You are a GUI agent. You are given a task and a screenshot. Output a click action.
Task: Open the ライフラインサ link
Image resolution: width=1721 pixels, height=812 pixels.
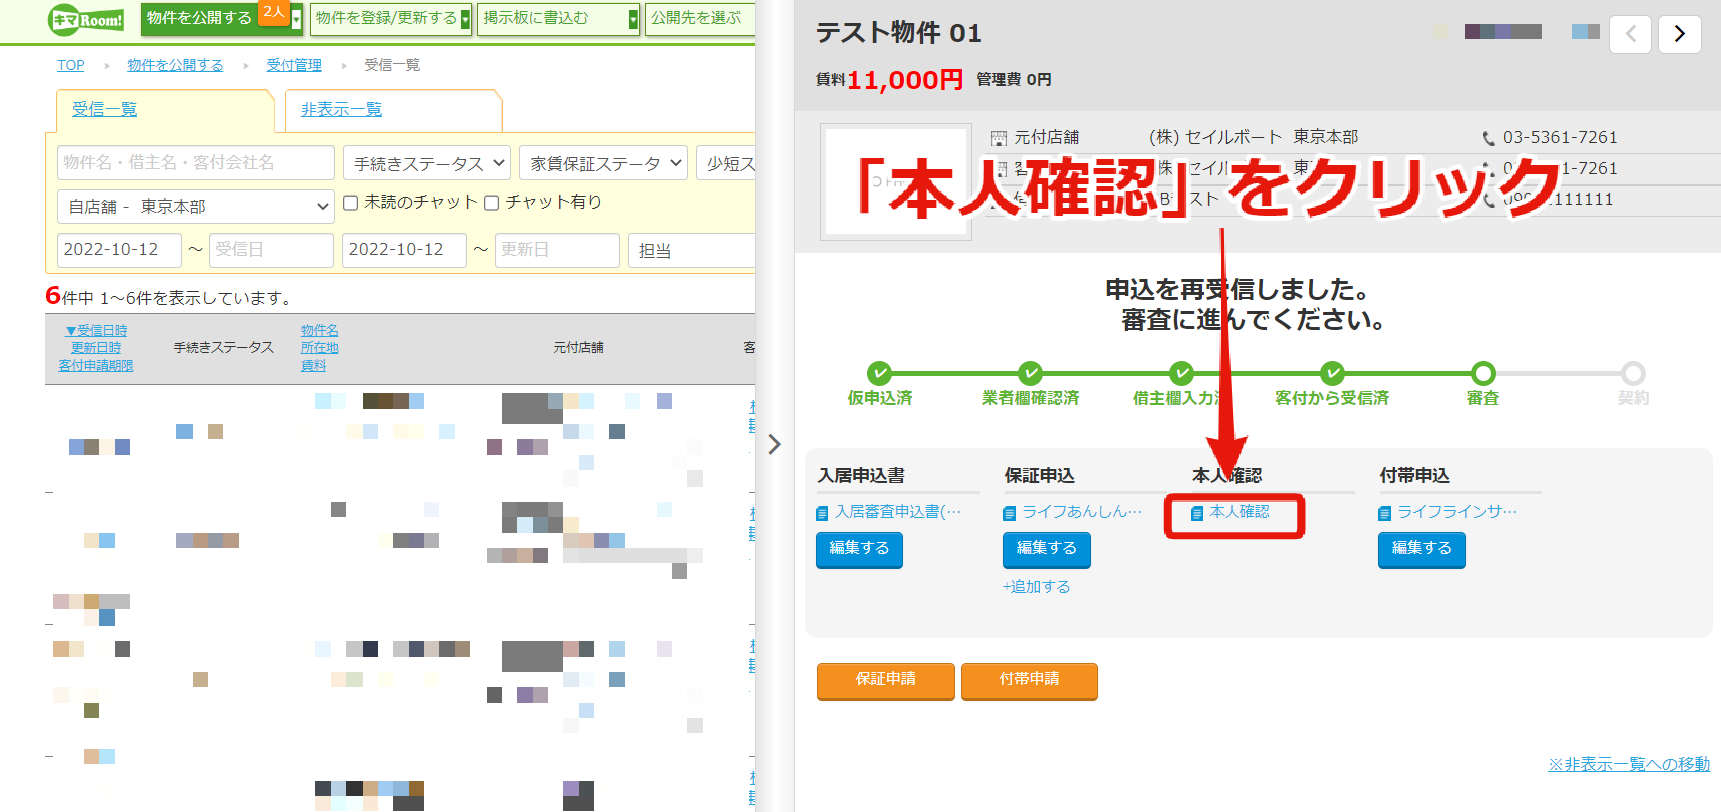(x=1457, y=512)
